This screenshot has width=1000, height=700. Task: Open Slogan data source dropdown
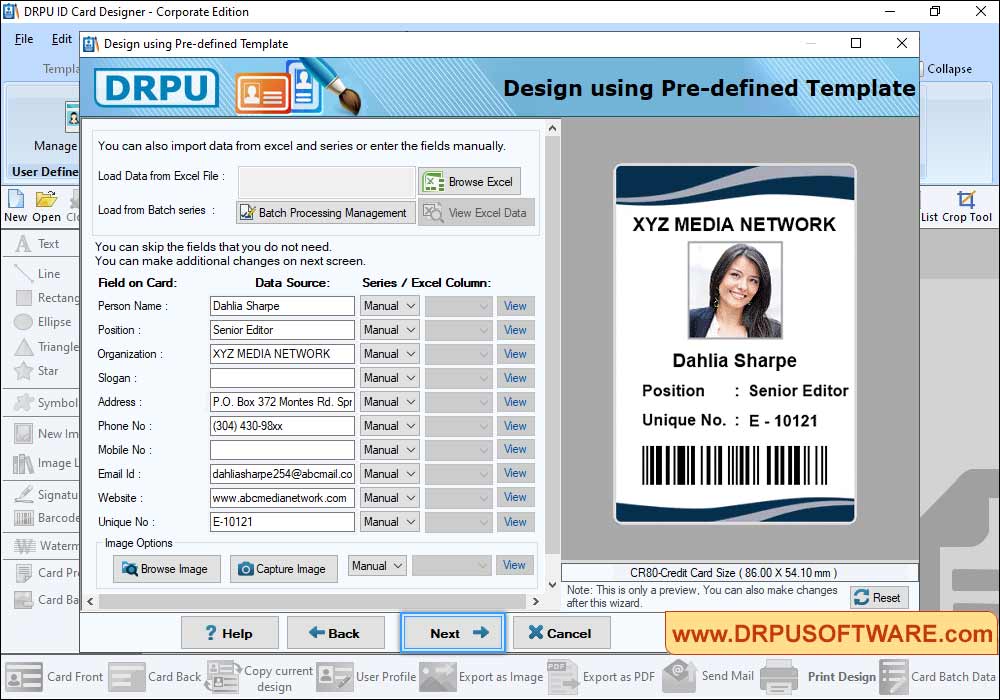(389, 378)
